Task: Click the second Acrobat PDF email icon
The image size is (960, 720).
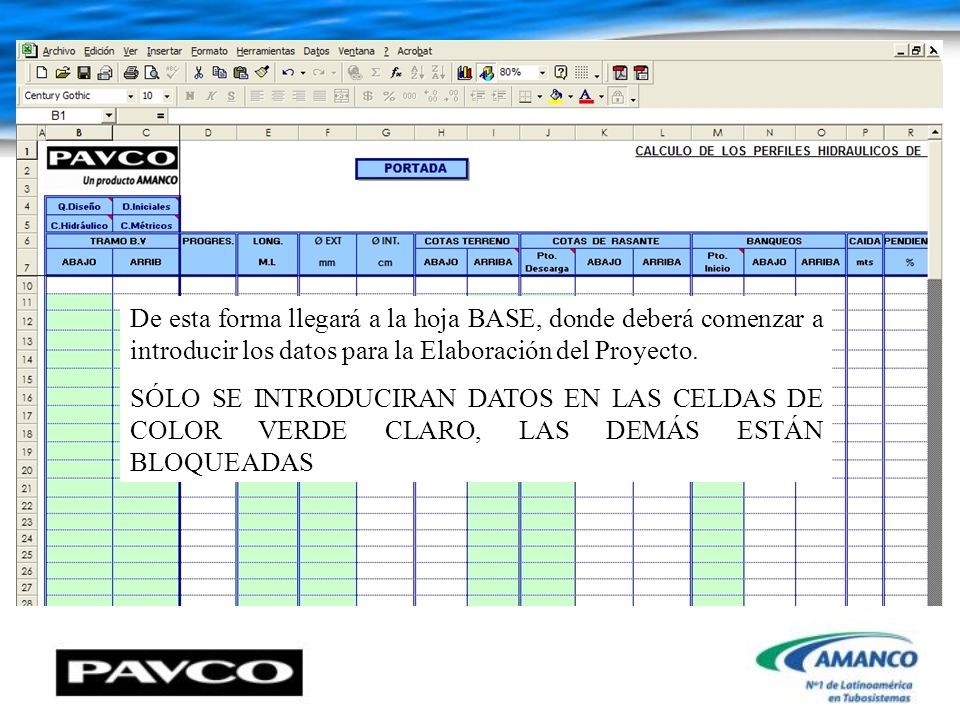Action: point(641,73)
